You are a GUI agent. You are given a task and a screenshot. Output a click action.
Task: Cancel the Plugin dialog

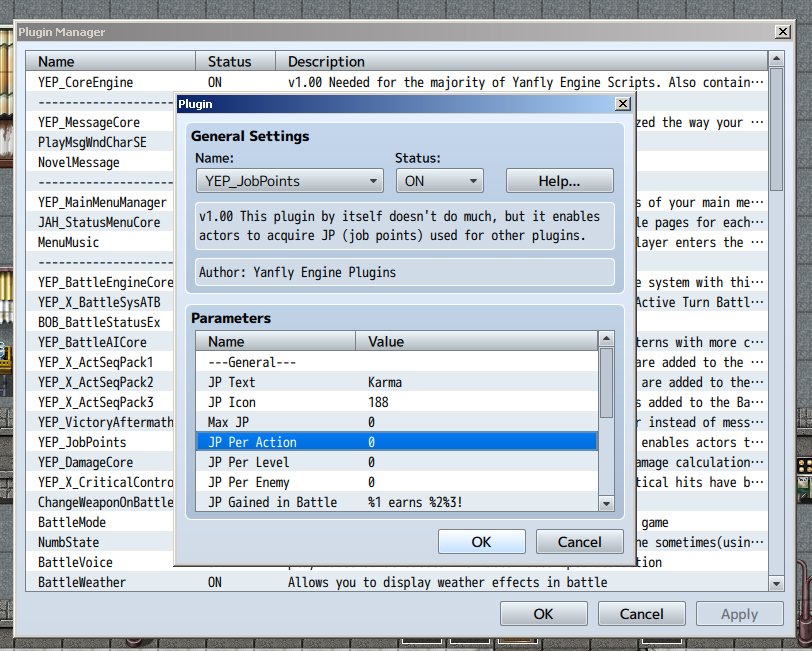click(x=579, y=542)
